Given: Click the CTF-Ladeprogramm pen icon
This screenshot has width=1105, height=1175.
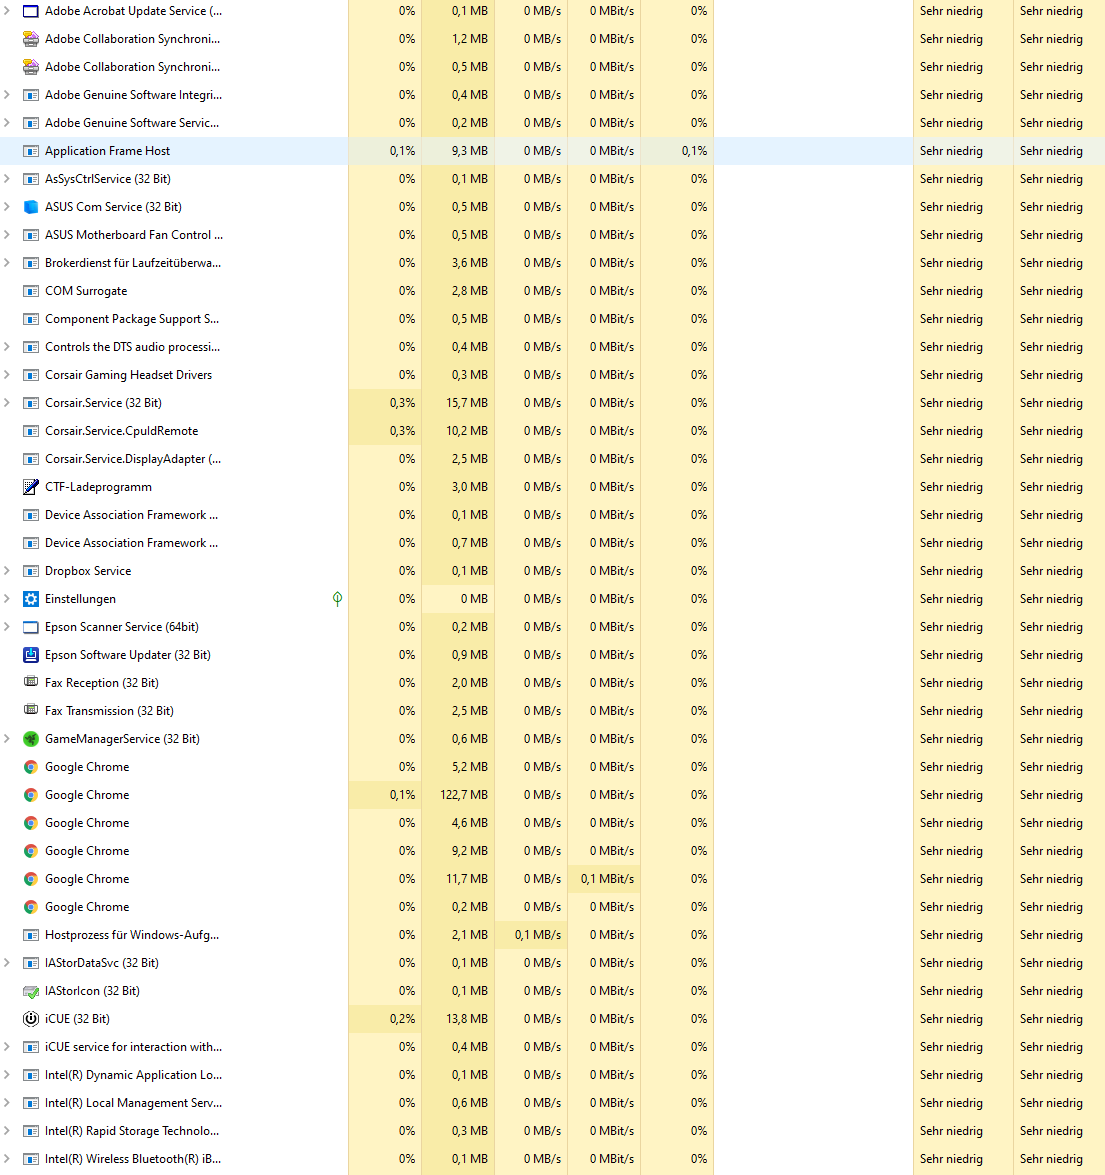Looking at the screenshot, I should click(x=31, y=487).
